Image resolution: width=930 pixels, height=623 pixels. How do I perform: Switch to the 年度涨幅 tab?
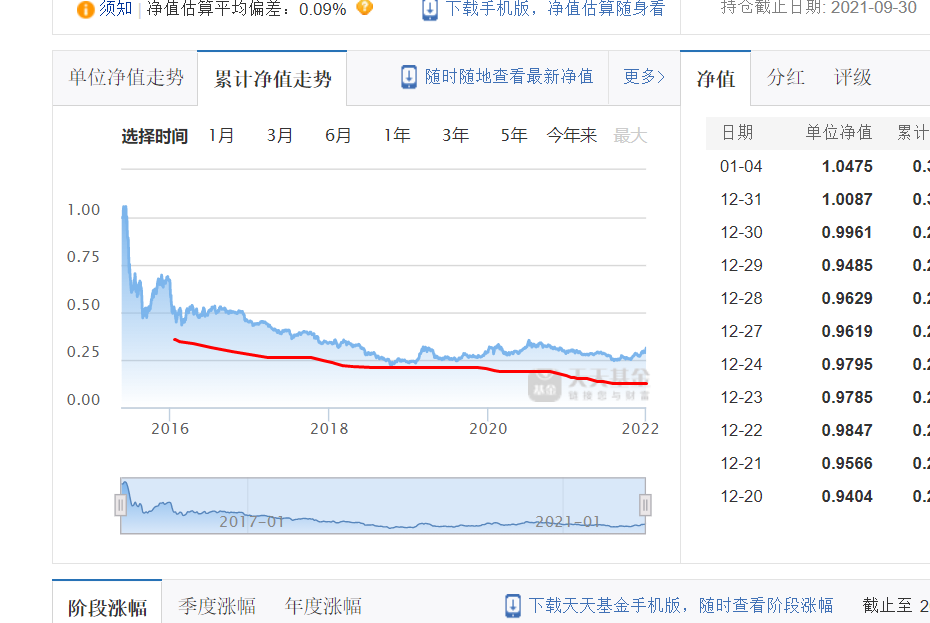click(323, 606)
